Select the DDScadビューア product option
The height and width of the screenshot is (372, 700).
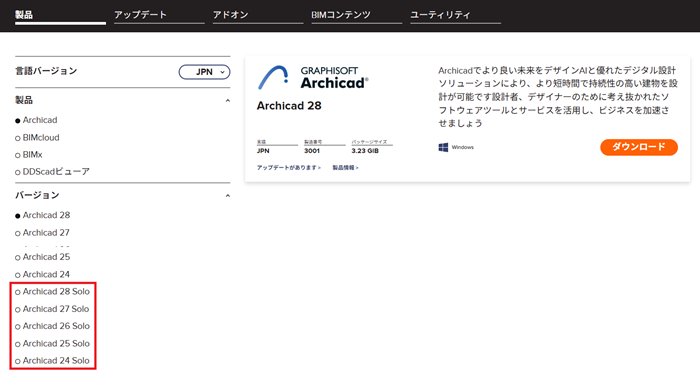52,171
